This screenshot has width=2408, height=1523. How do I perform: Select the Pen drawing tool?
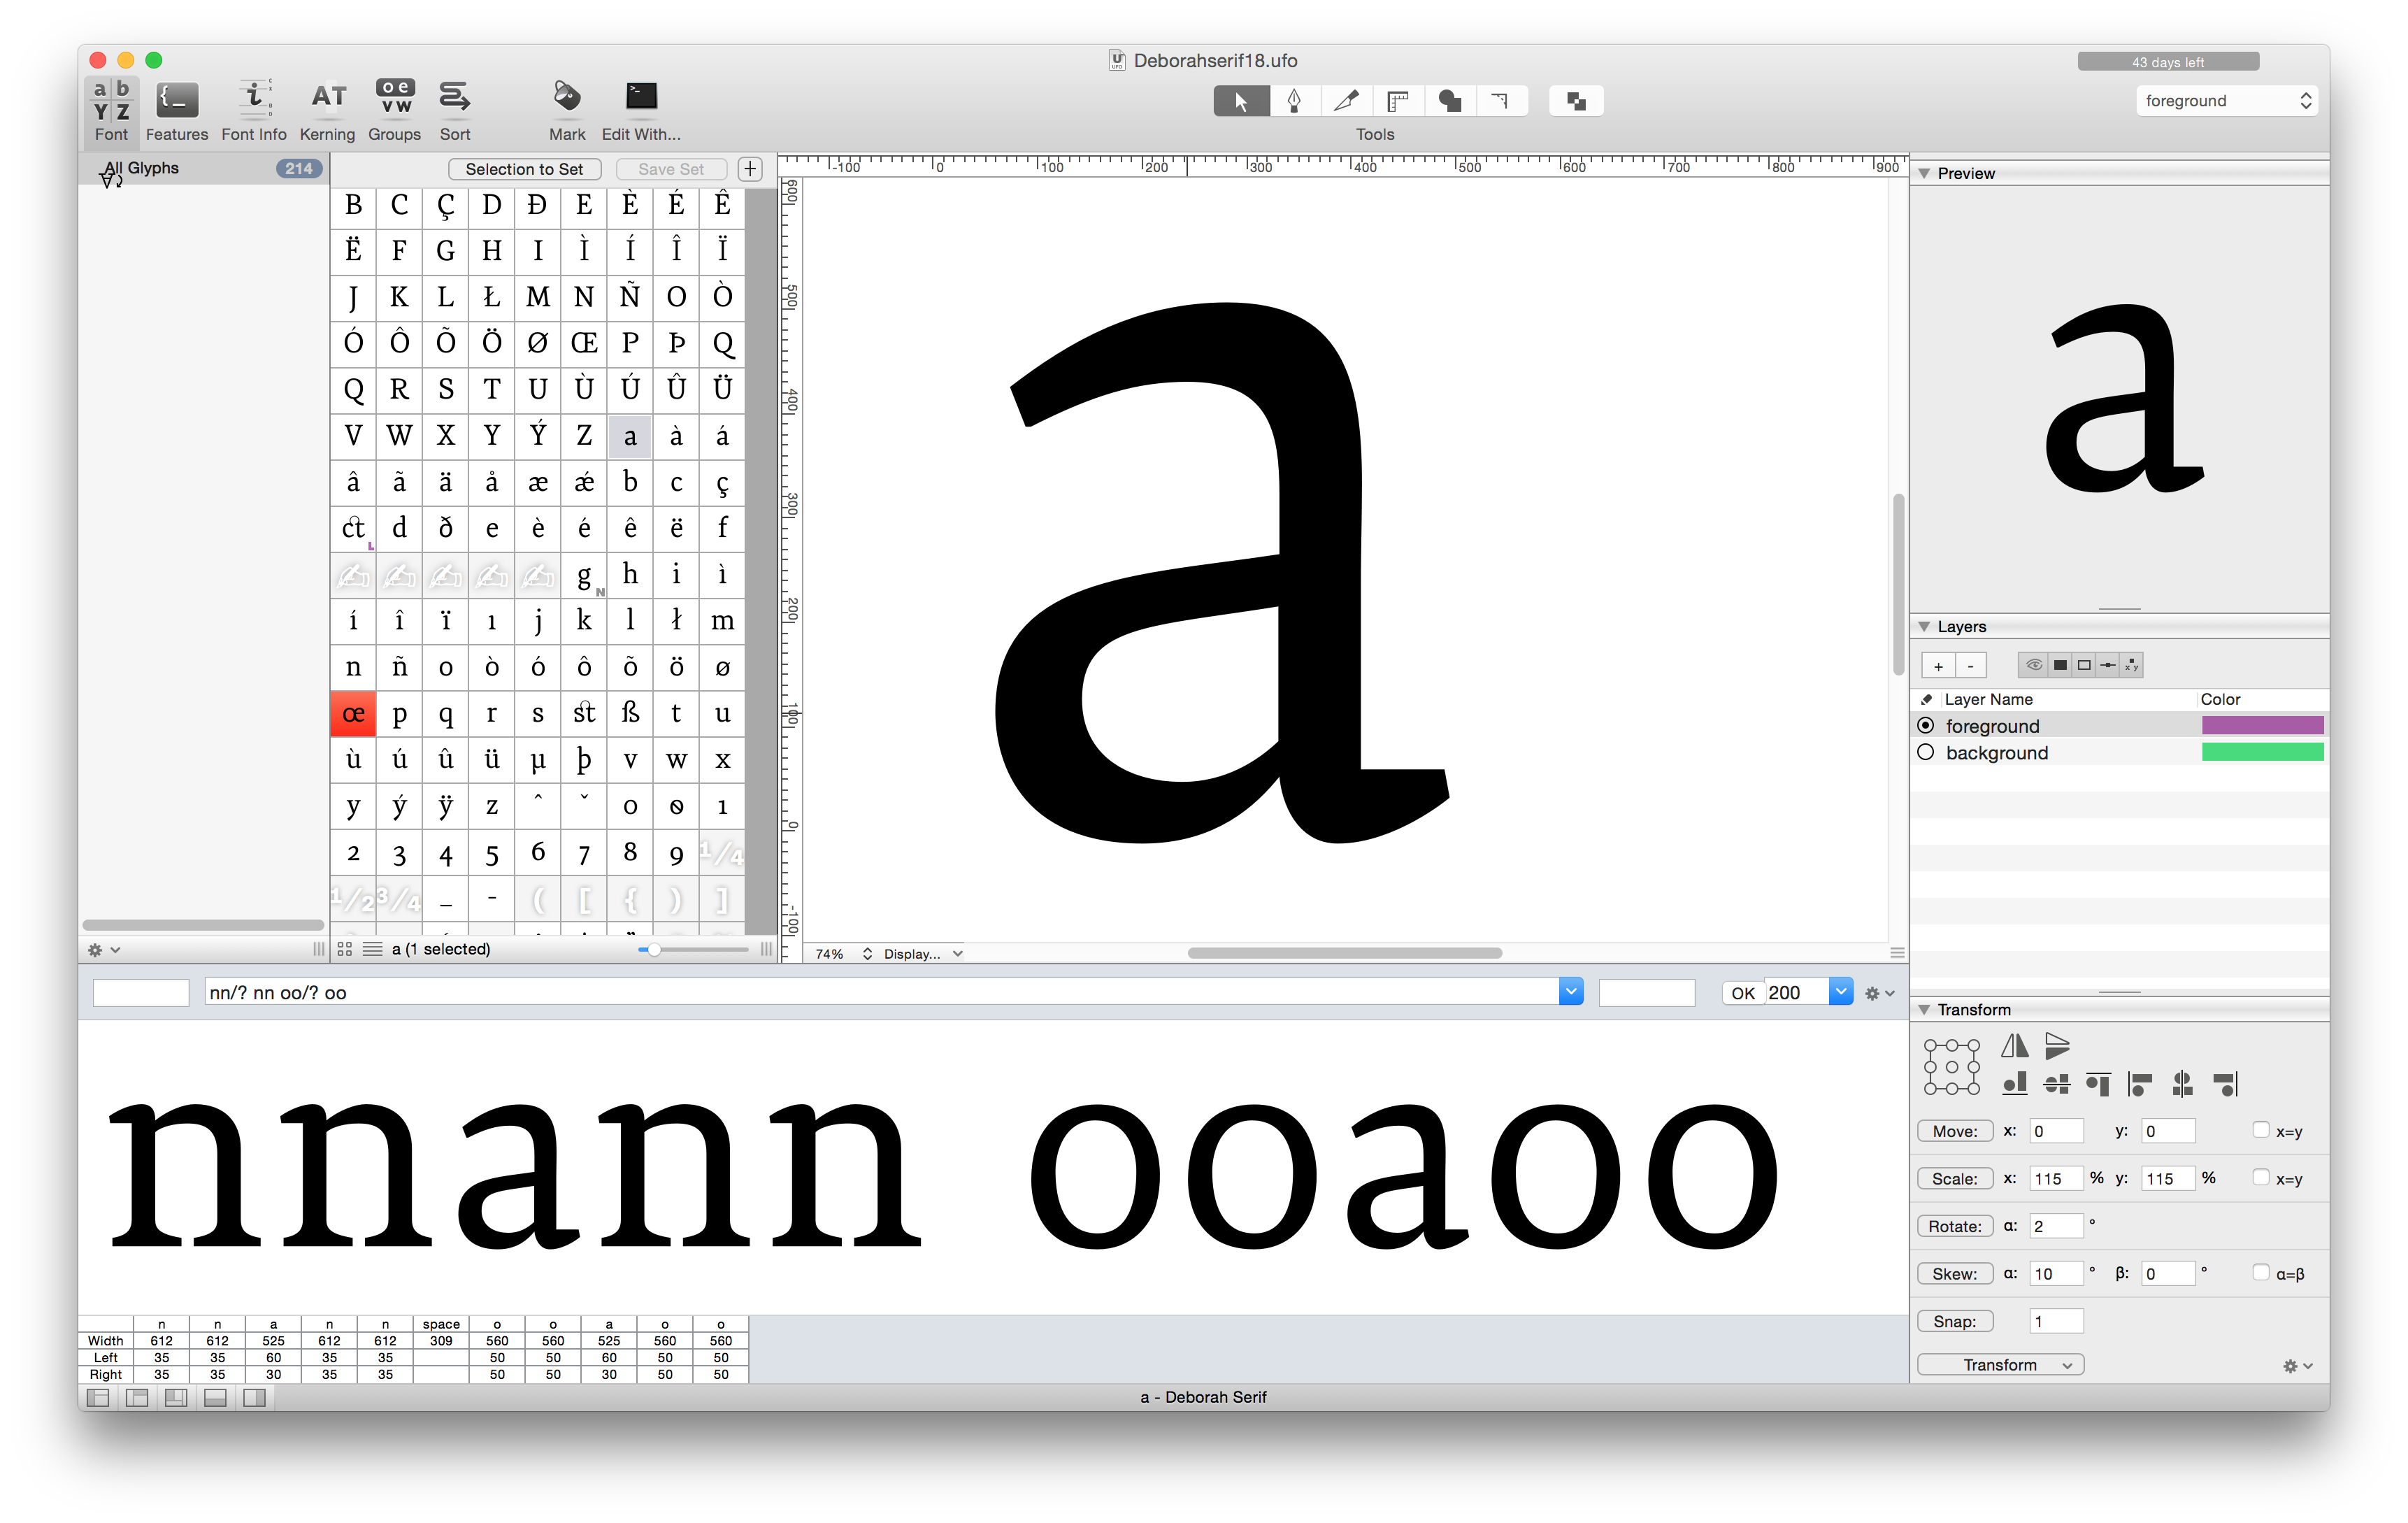[1294, 101]
